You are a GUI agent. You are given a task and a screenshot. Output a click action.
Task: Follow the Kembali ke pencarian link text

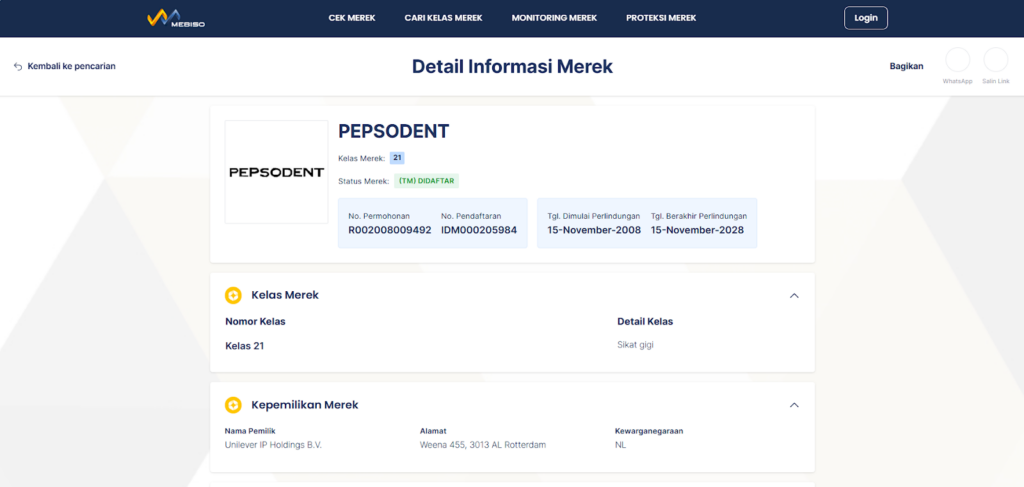pyautogui.click(x=72, y=67)
